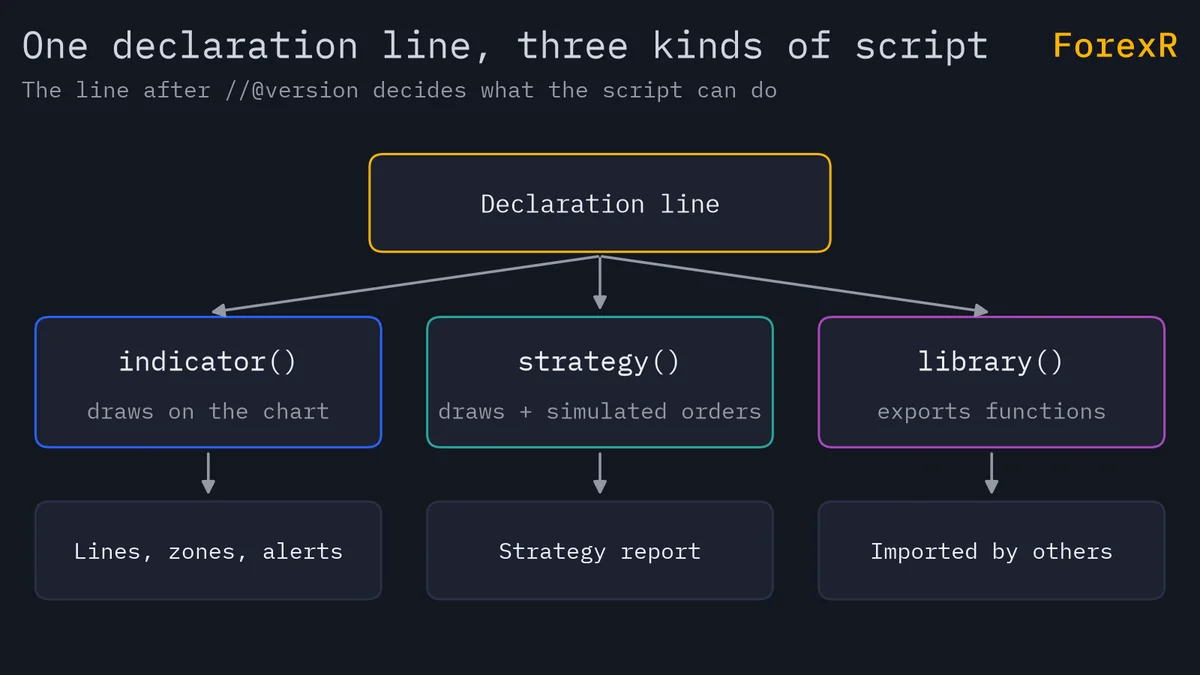Click the 'One declaration line, three kinds of script' title

pos(505,46)
